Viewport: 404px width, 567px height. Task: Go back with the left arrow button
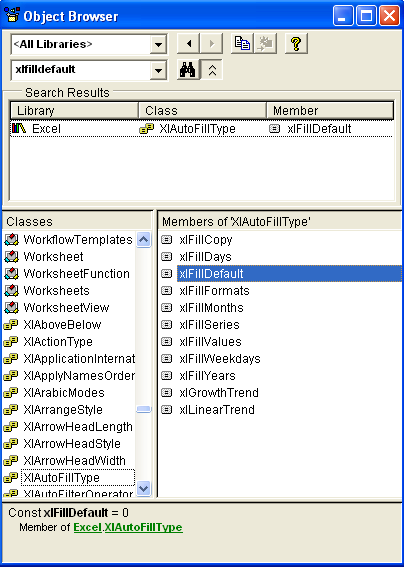[x=188, y=44]
